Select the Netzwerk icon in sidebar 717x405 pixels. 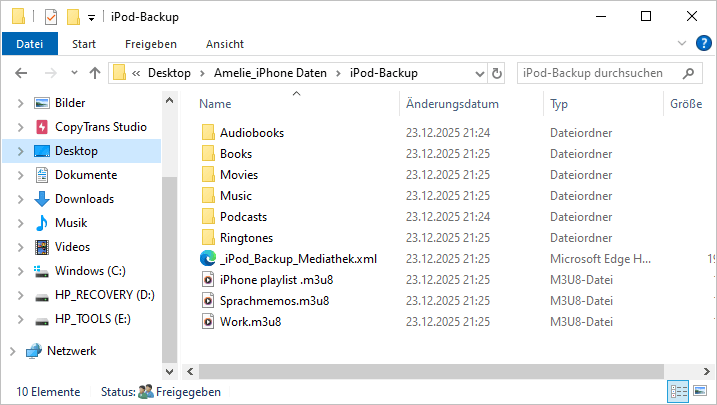[34, 351]
